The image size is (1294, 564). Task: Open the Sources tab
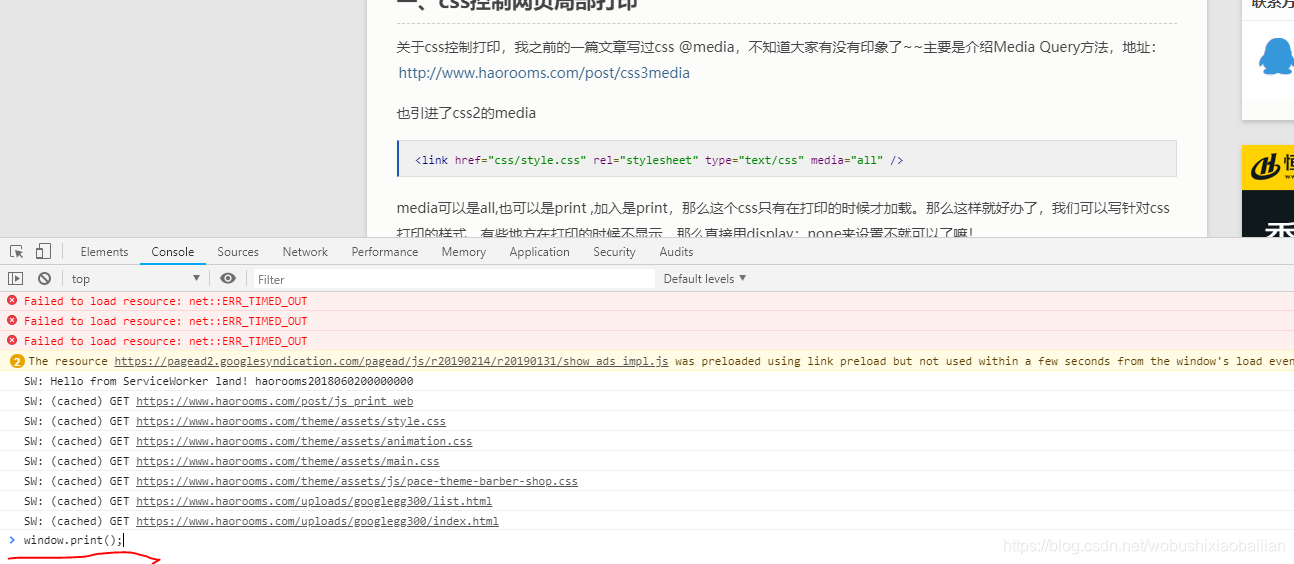(x=238, y=252)
